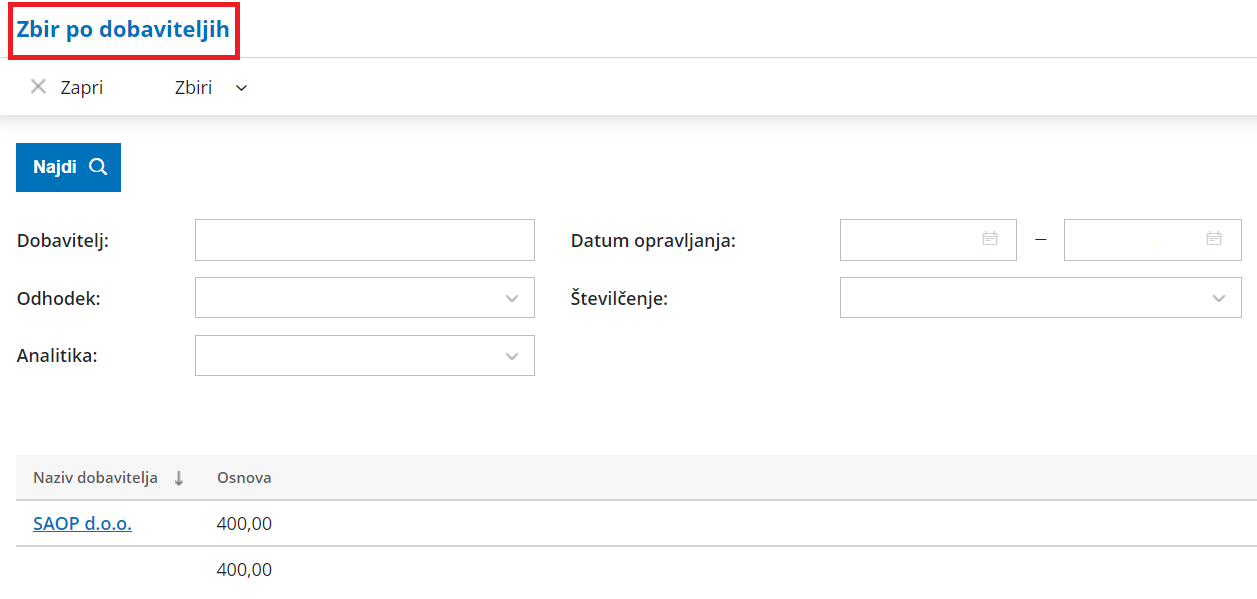
Task: Click the Zbir po dobaviteljih title
Action: coord(123,29)
